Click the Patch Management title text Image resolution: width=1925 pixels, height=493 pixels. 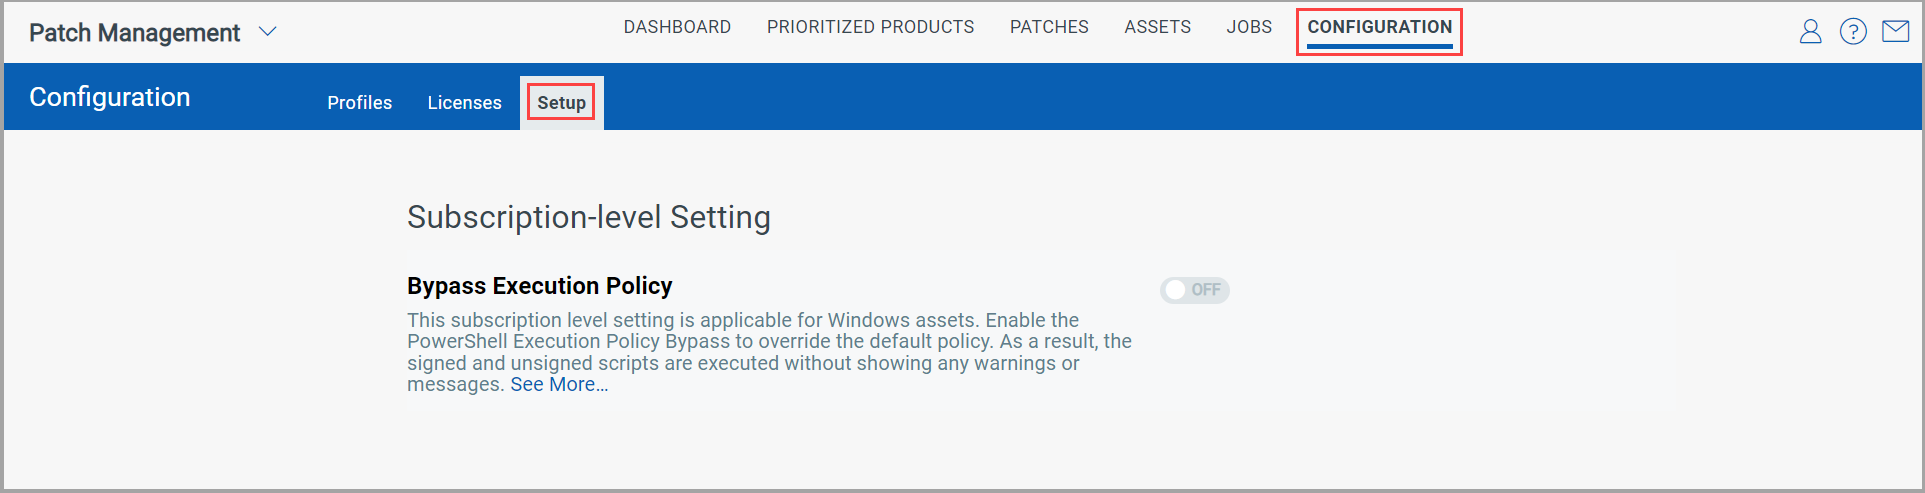[x=134, y=33]
